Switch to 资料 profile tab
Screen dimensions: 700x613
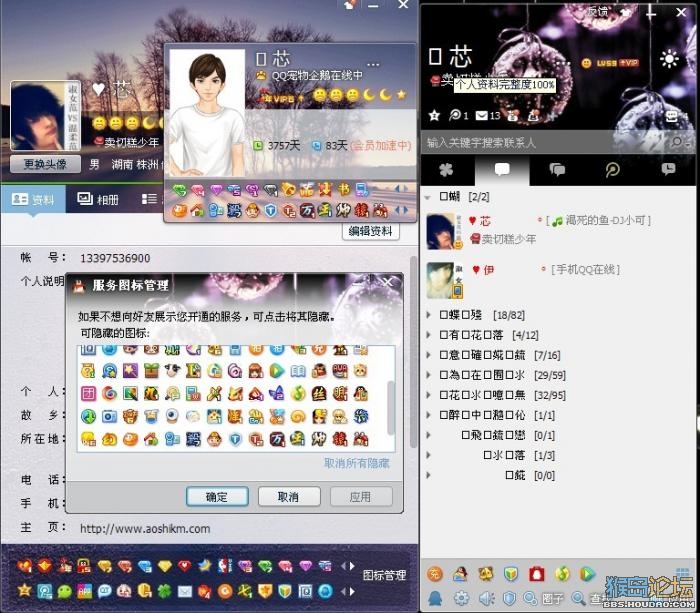click(x=33, y=199)
